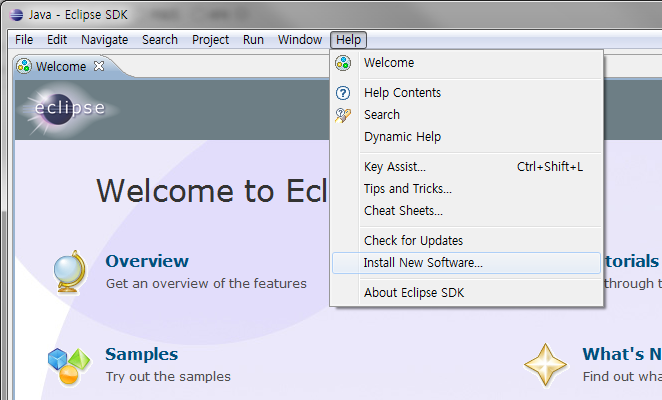
Task: Choose Search in the Help menu
Action: pyautogui.click(x=466, y=114)
